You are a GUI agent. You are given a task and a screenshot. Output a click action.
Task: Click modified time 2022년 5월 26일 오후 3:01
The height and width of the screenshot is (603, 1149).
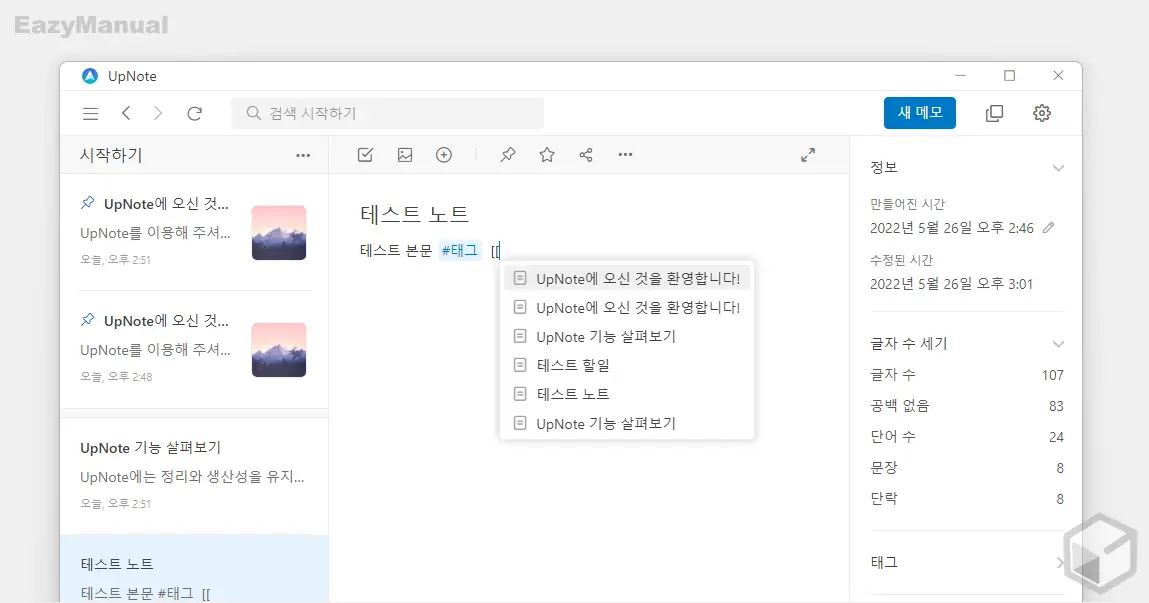click(951, 284)
